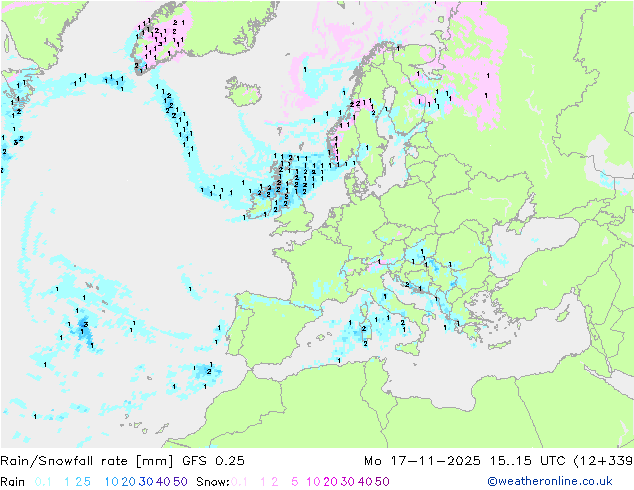Click the 'Snow:' legend label
634x490 pixels.
click(213, 482)
